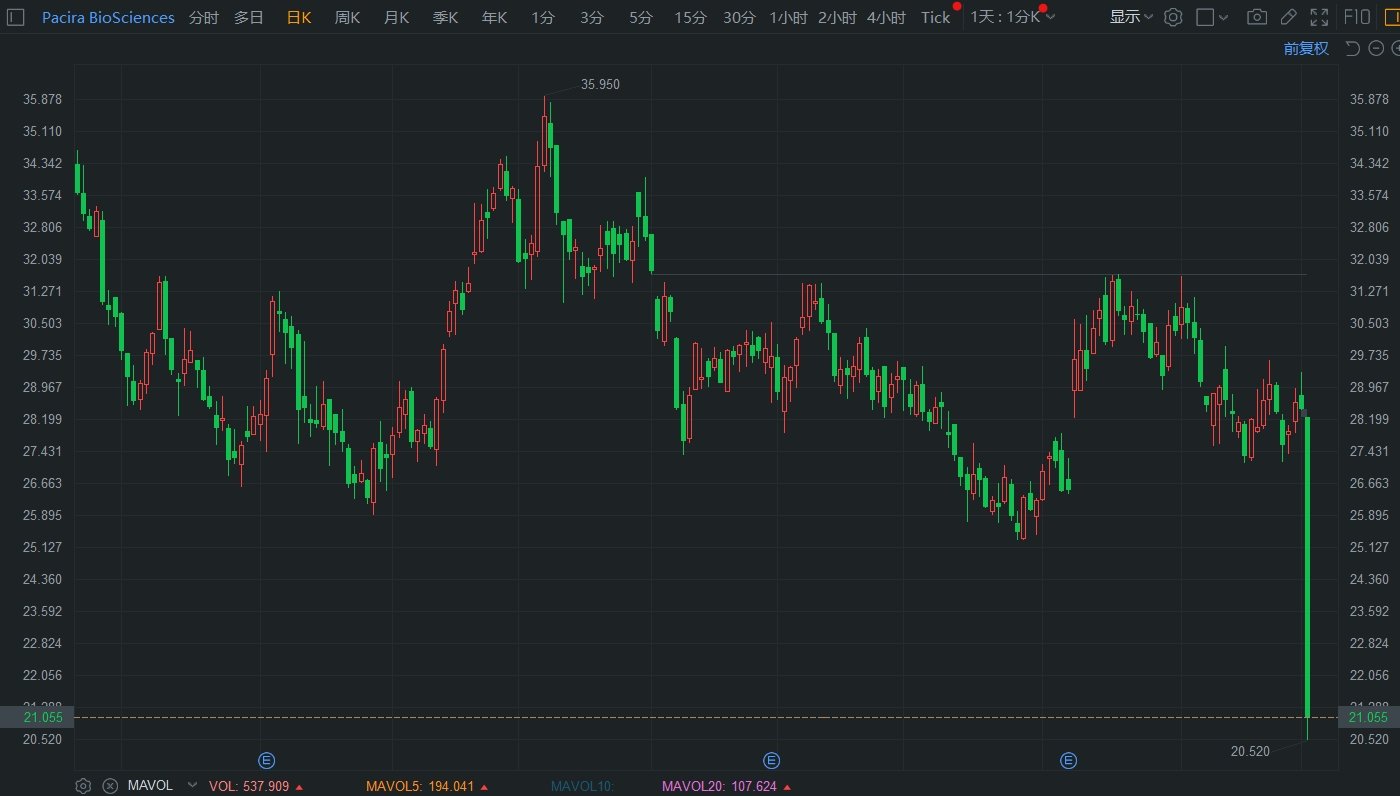Toggle the left sidebar panel icon
This screenshot has width=1400, height=796.
tap(15, 17)
